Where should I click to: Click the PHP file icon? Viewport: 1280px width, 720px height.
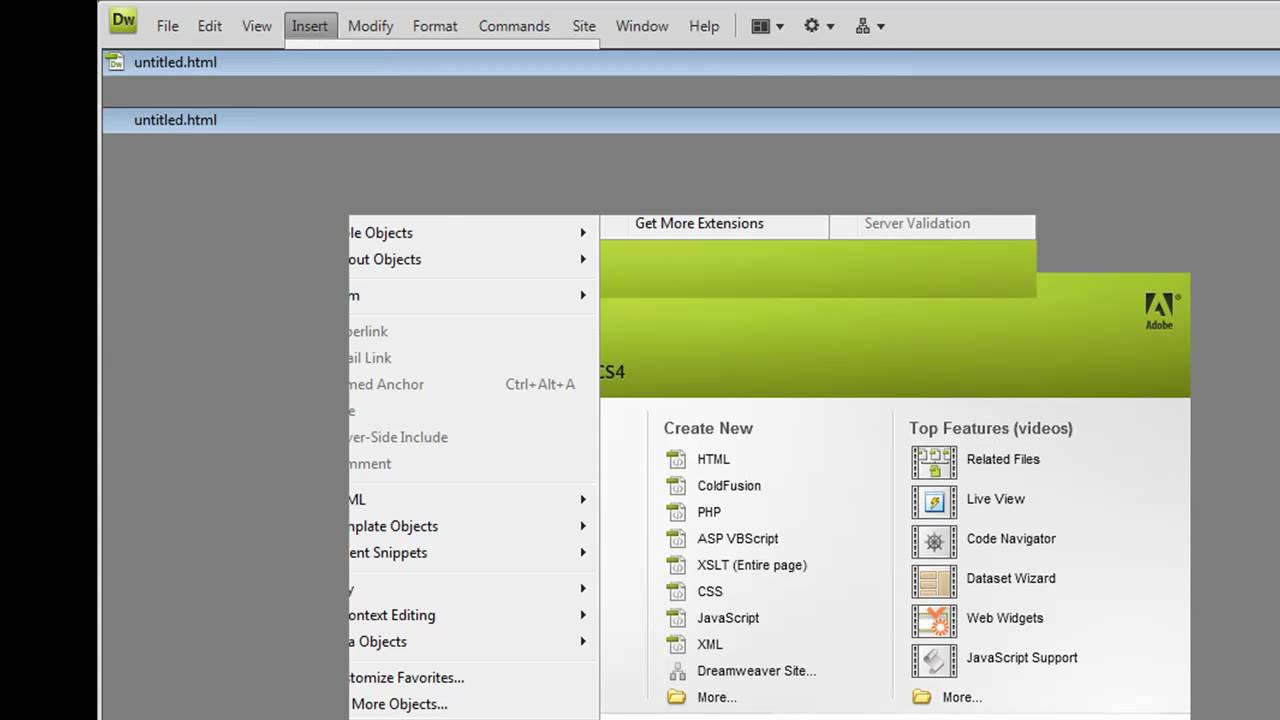click(x=677, y=512)
